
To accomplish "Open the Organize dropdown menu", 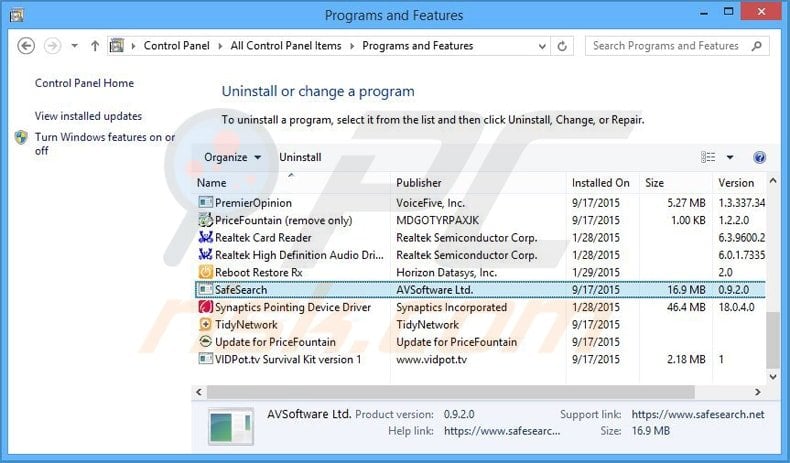I will pyautogui.click(x=232, y=157).
